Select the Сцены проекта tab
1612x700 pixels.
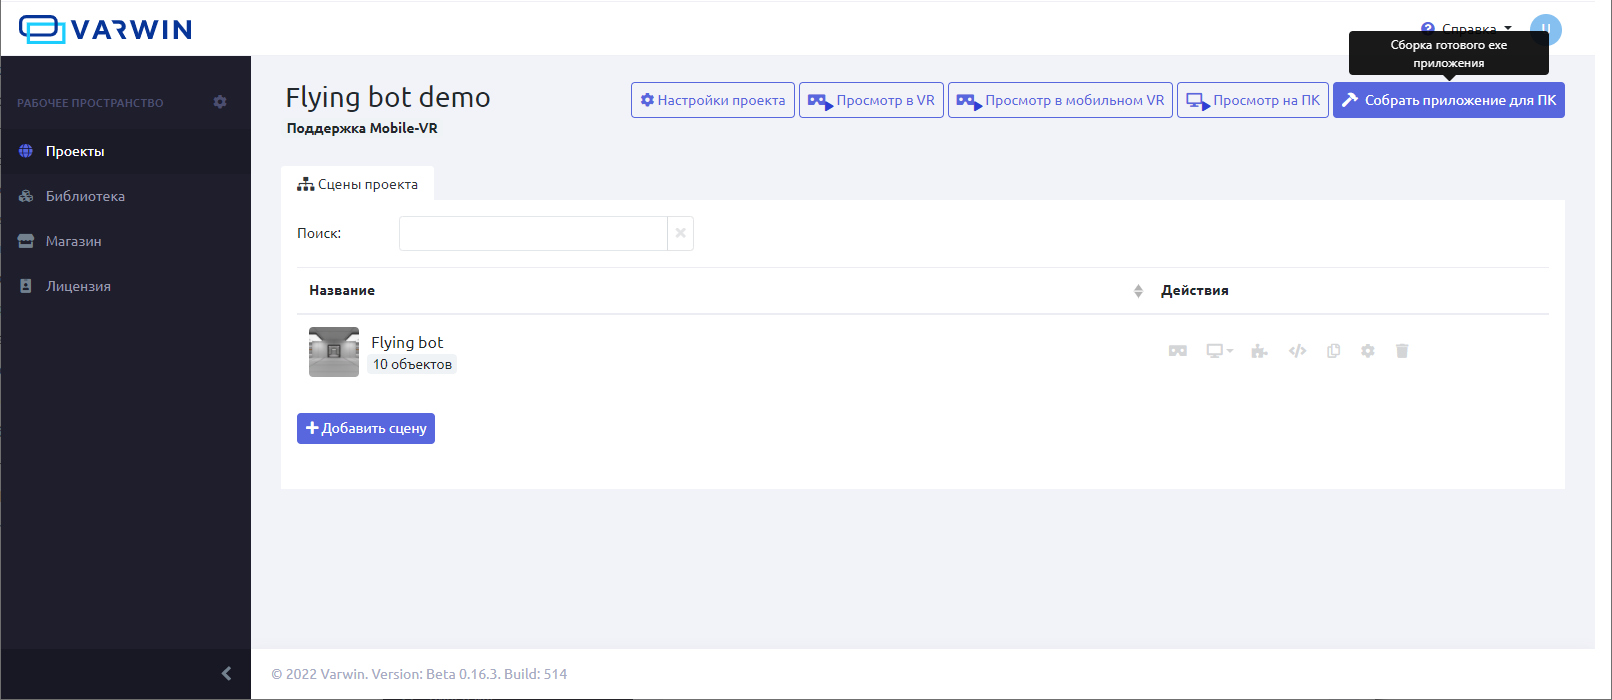(358, 184)
